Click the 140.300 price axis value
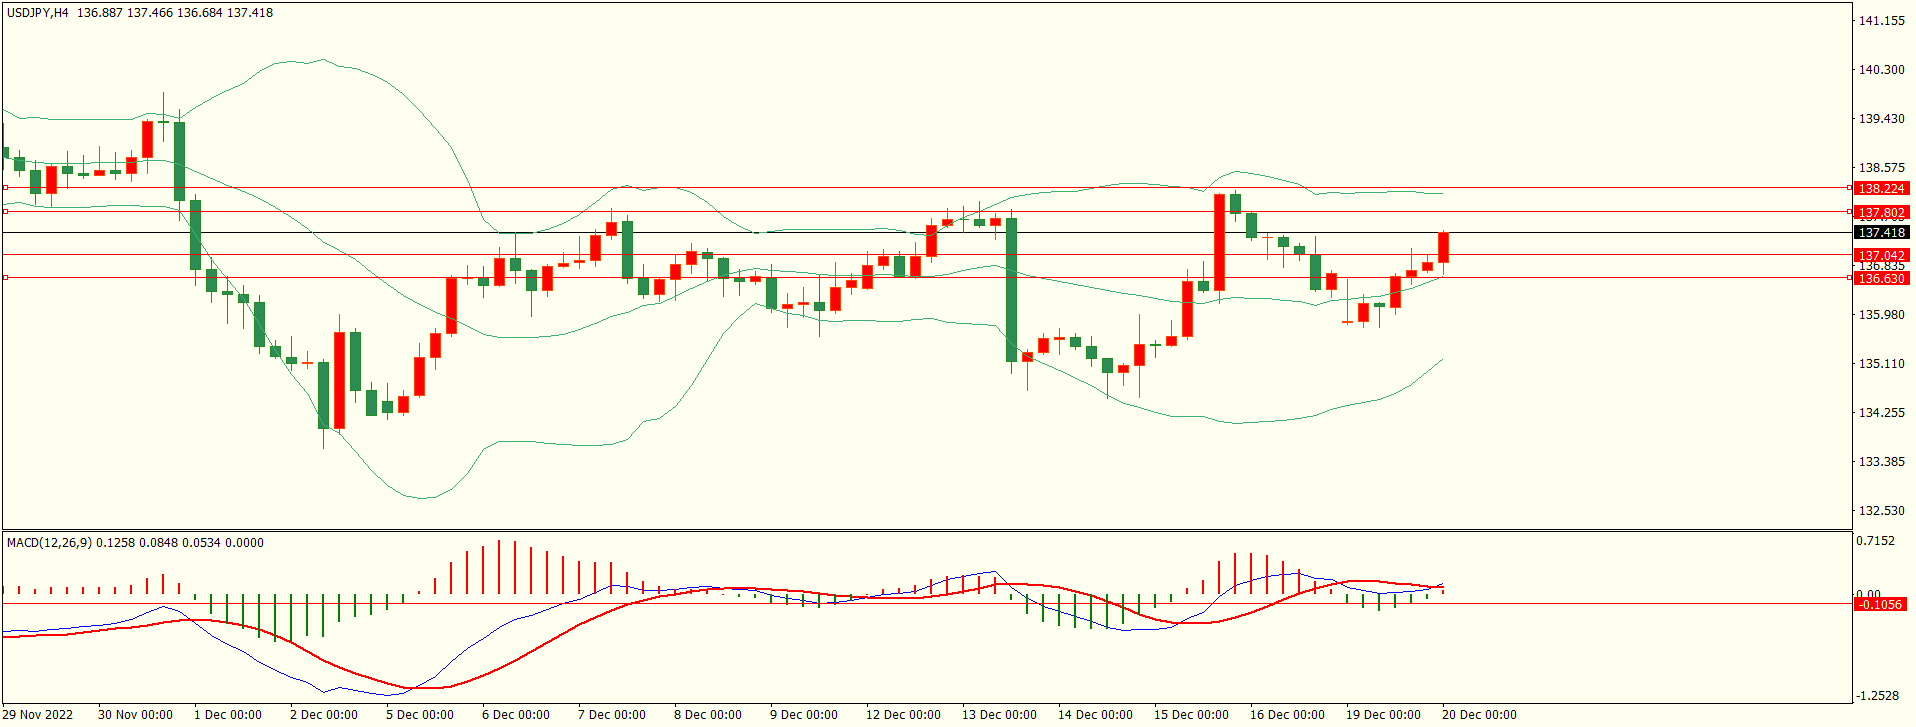 click(1881, 70)
